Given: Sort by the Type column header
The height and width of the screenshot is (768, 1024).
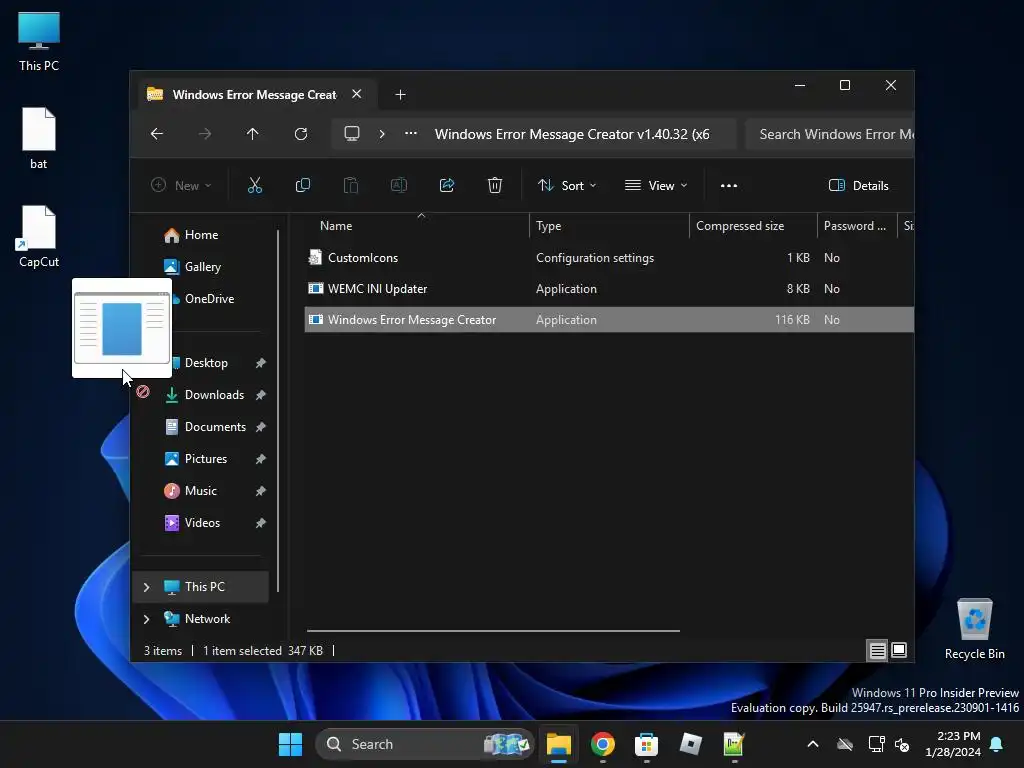Looking at the screenshot, I should [609, 226].
